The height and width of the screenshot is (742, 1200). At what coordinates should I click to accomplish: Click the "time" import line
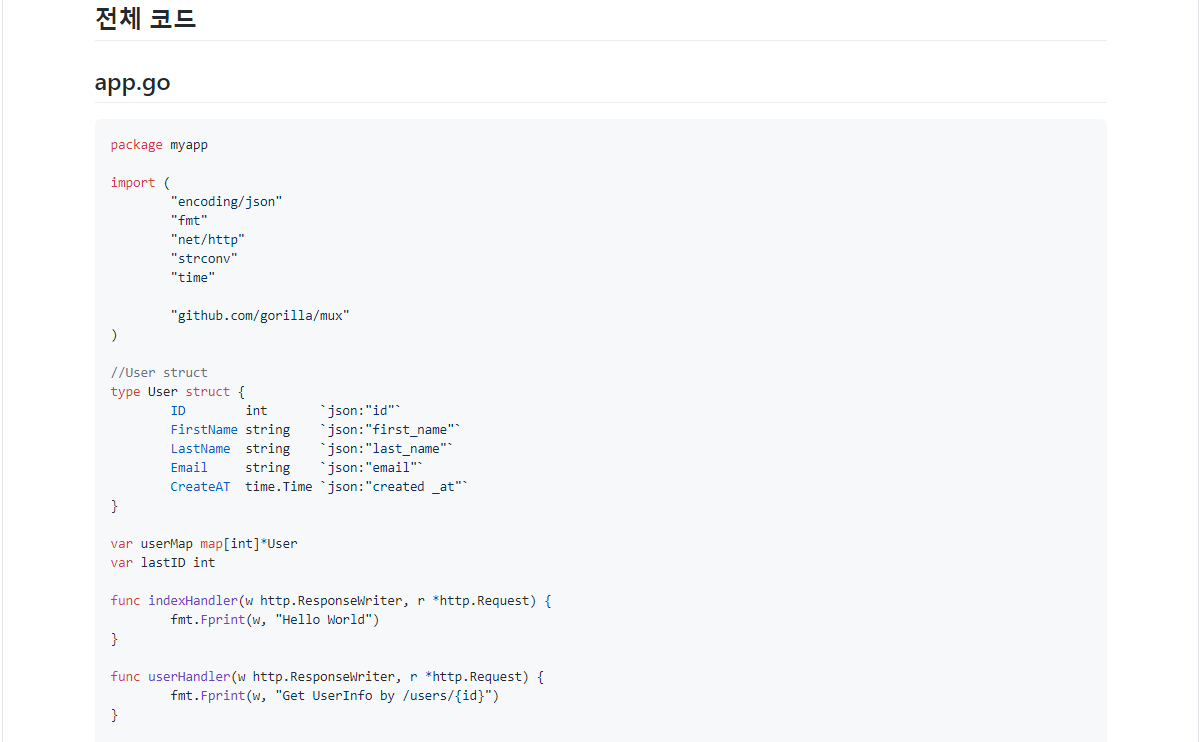click(193, 278)
